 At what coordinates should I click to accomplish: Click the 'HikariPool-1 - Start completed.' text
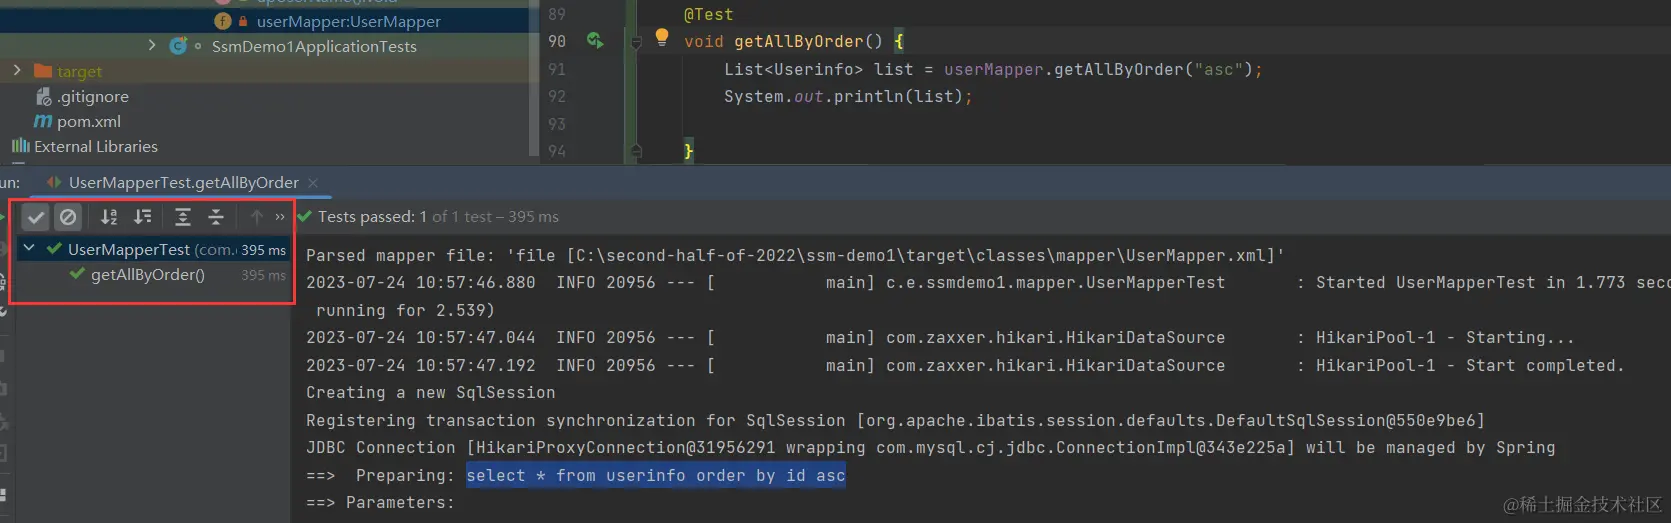click(1470, 366)
